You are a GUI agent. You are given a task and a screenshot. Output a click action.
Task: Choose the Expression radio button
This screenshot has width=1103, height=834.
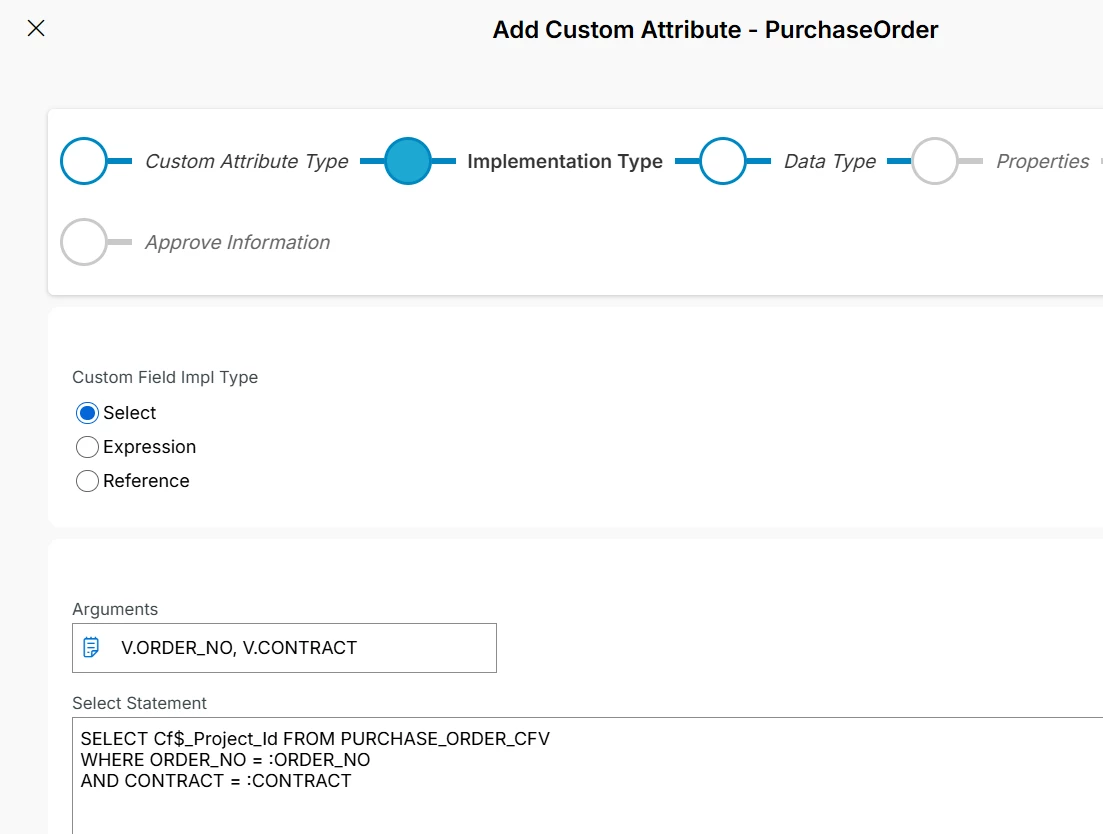click(x=88, y=447)
